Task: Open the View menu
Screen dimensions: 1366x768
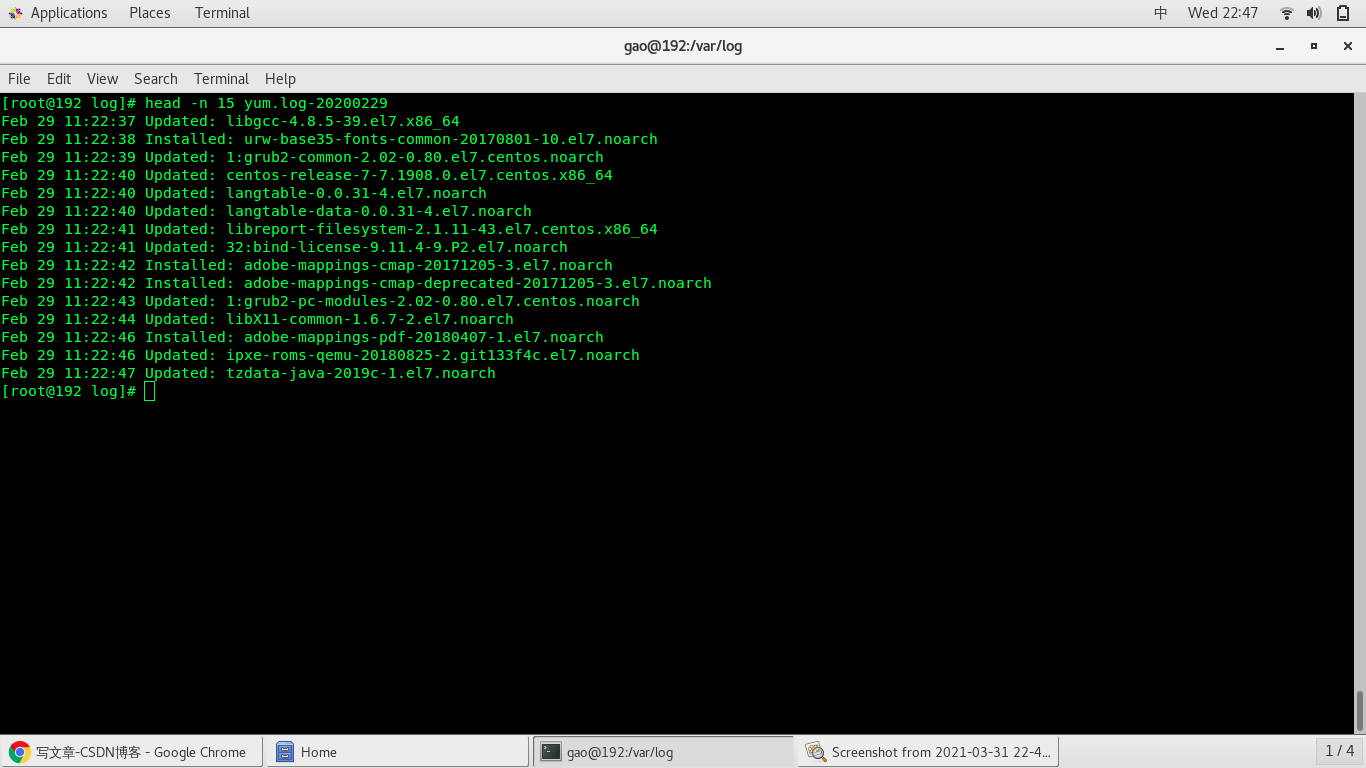Action: 102,78
